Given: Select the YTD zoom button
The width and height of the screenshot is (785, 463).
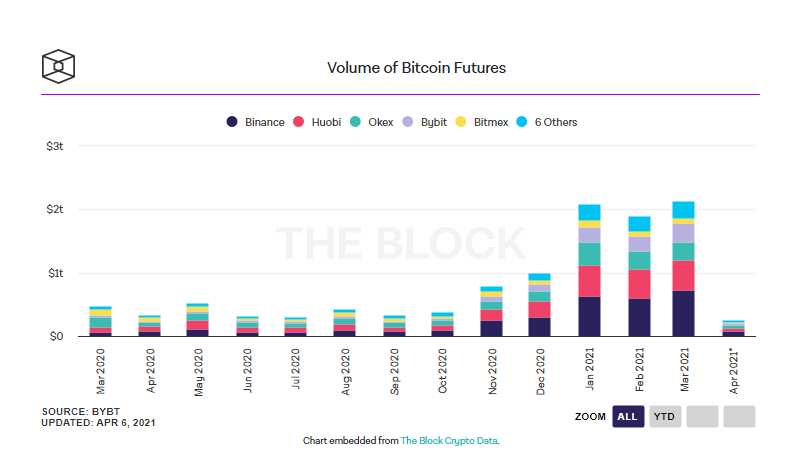Looking at the screenshot, I should click(664, 416).
